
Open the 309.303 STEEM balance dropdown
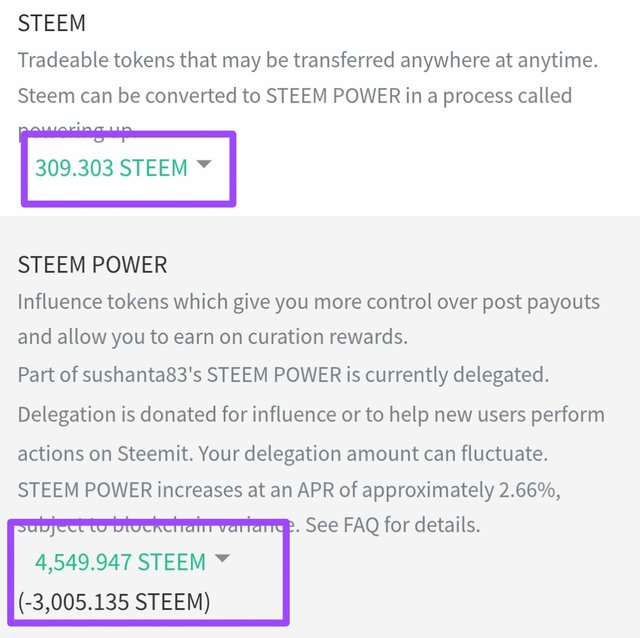click(111, 168)
